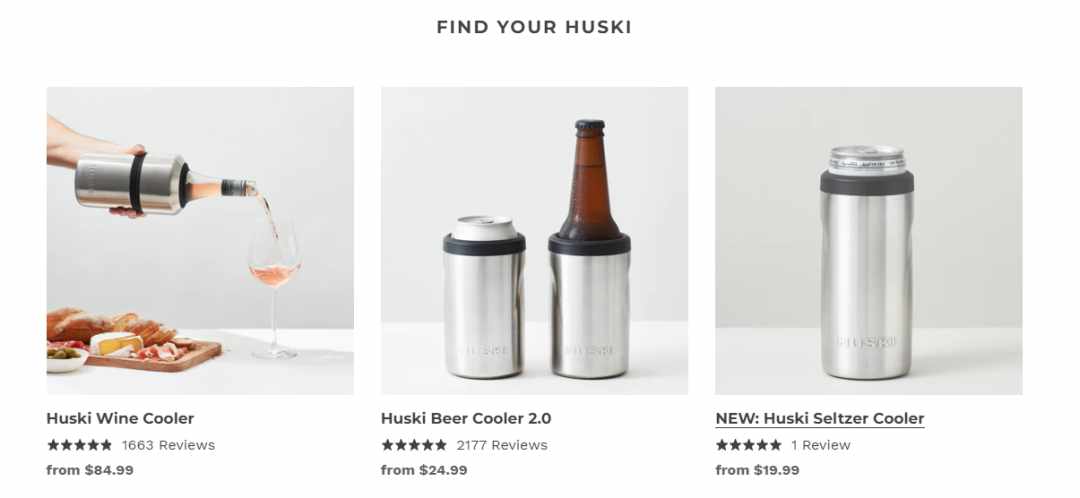
Task: Click the engraved logo on the seltzer cooler
Action: pyautogui.click(x=866, y=342)
